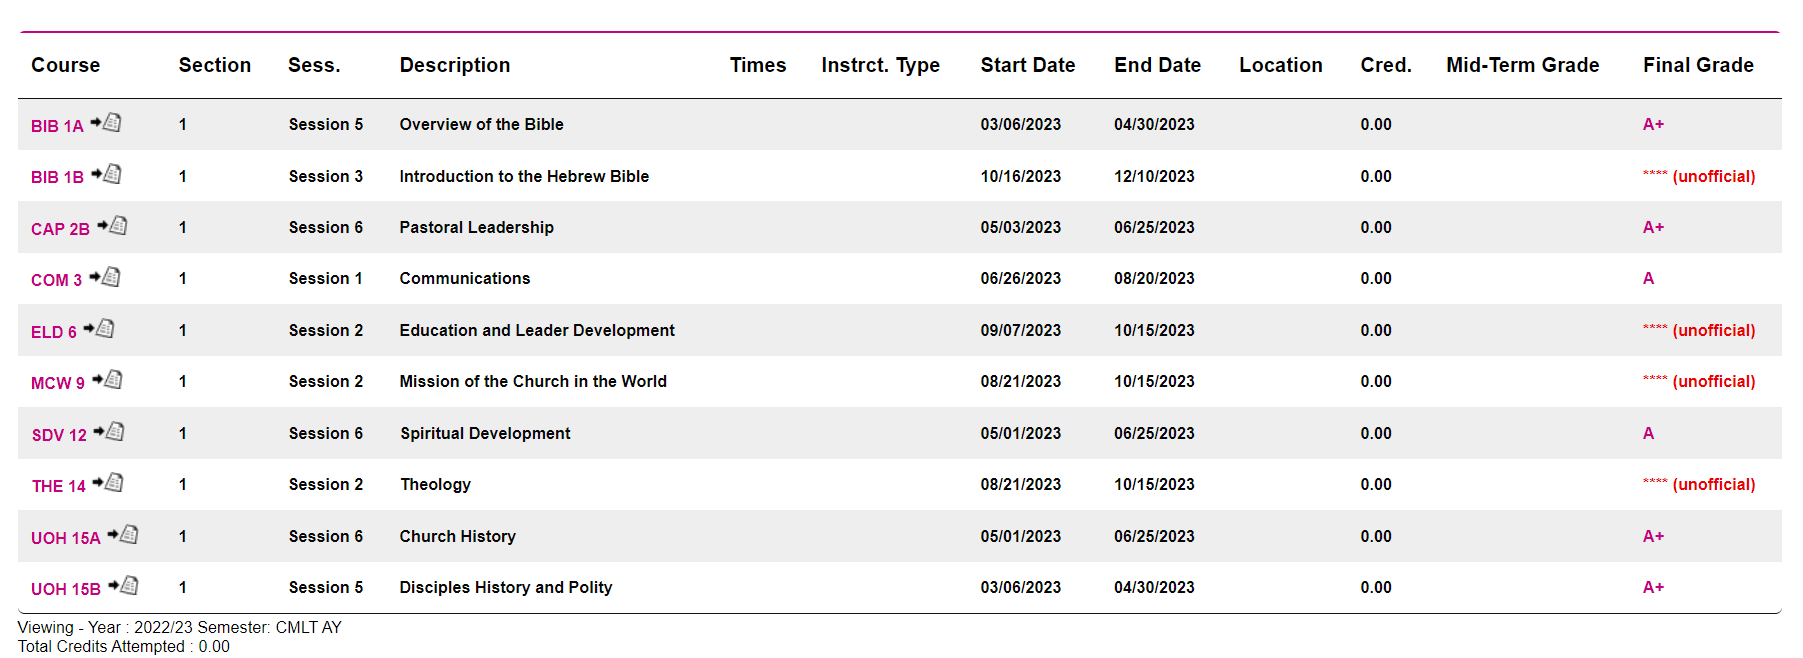Click the course details icon beside BIB 1A
Screen dimensions: 1803x658
107,123
